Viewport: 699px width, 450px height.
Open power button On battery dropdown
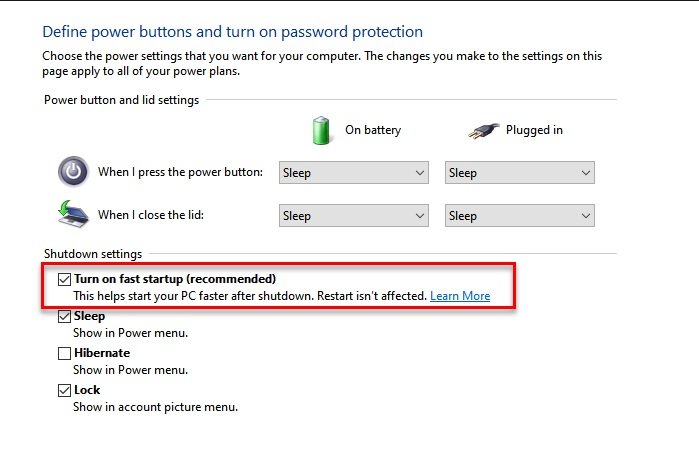[354, 173]
